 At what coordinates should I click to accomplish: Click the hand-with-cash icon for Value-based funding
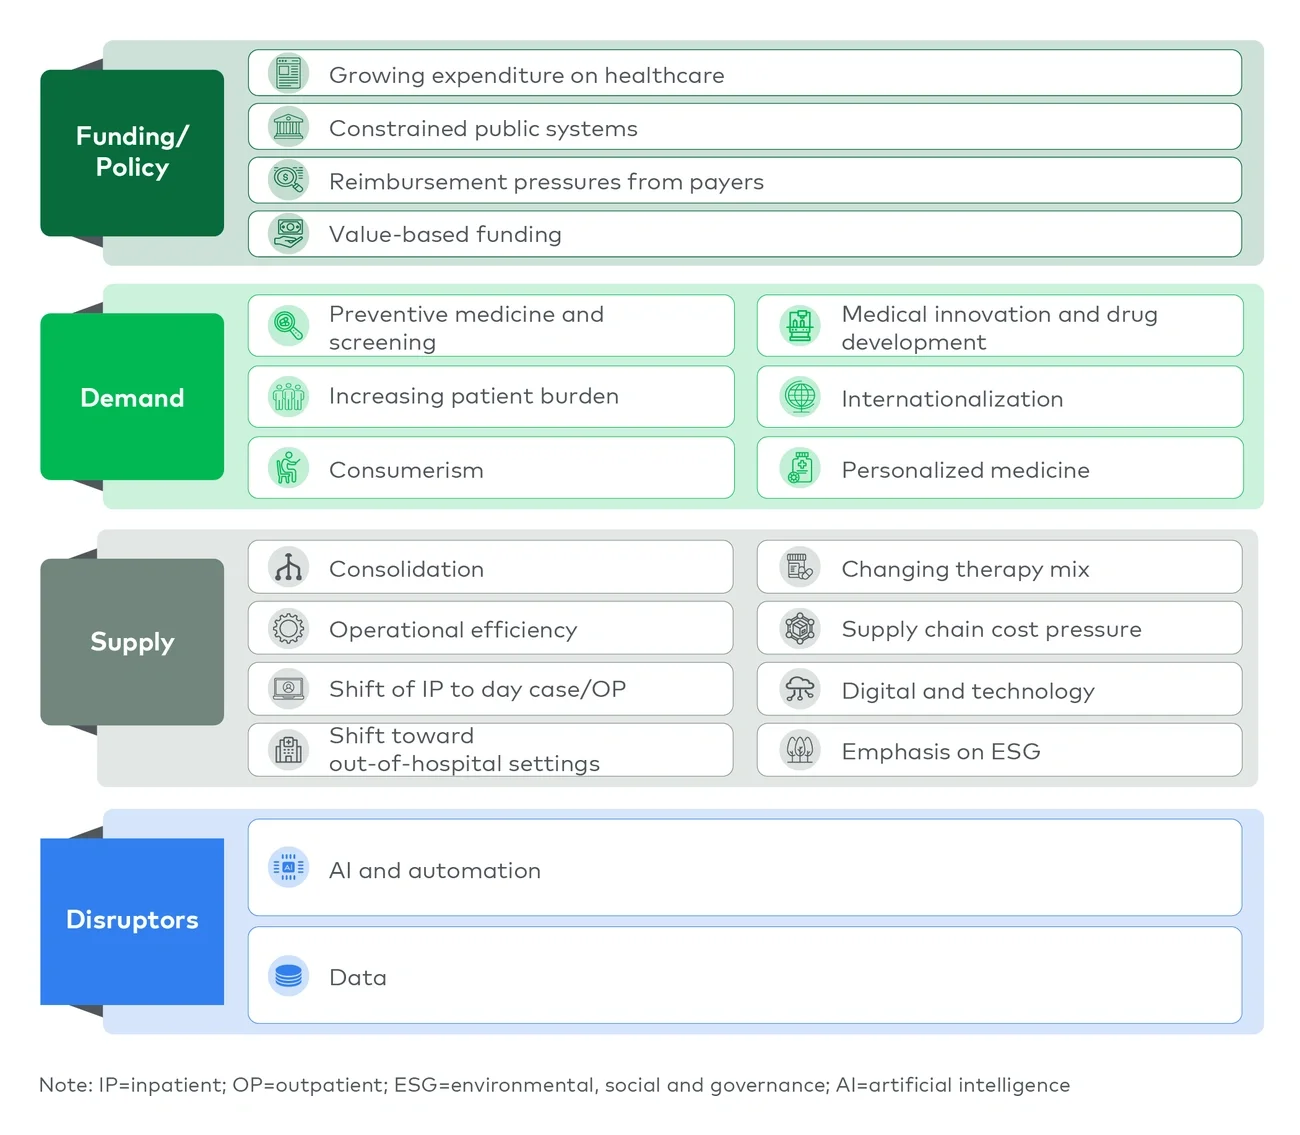288,233
